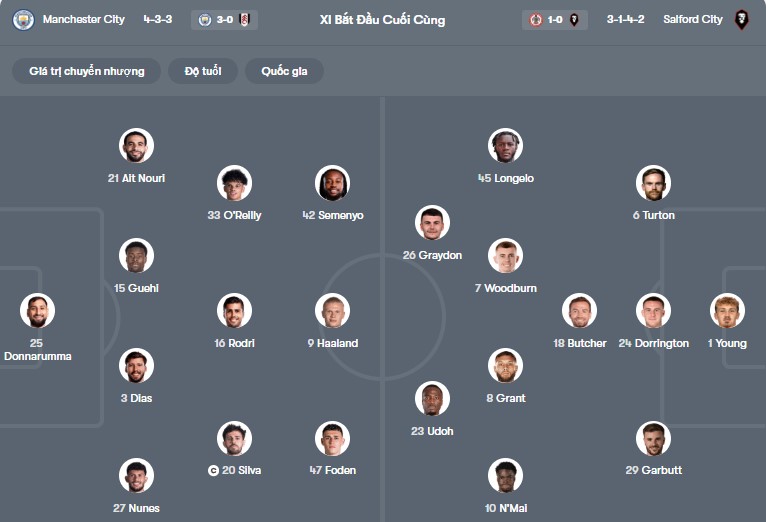Click the Manchester City club crest icon
The image size is (766, 522).
pos(22,20)
